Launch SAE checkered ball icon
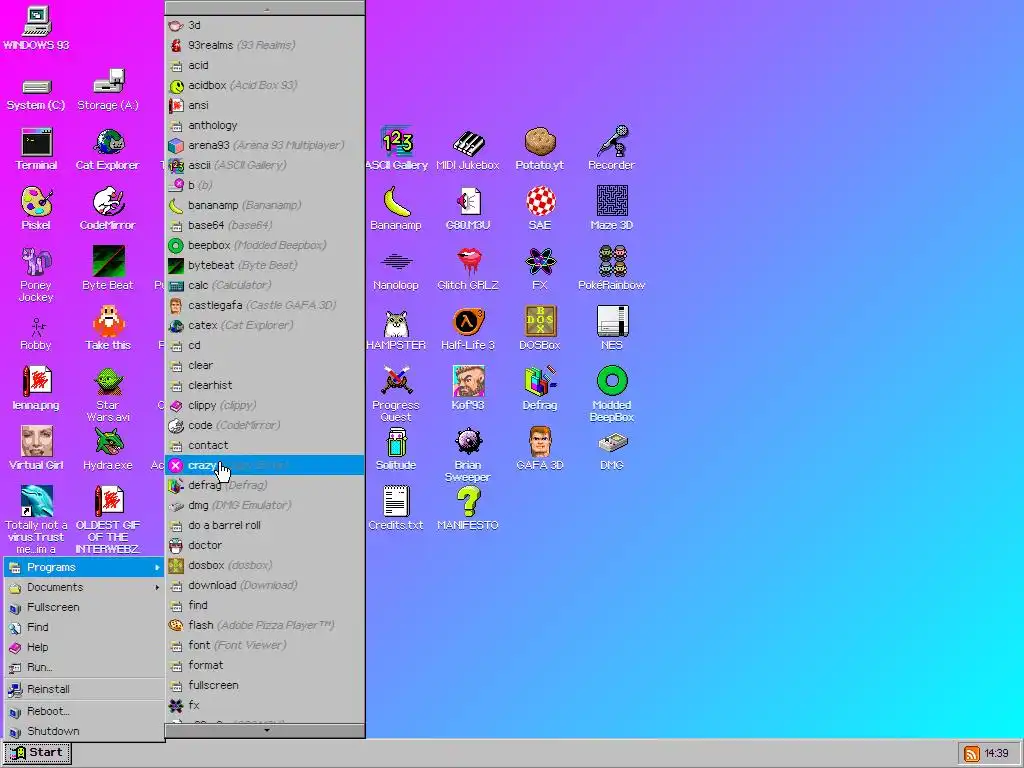 [x=539, y=208]
